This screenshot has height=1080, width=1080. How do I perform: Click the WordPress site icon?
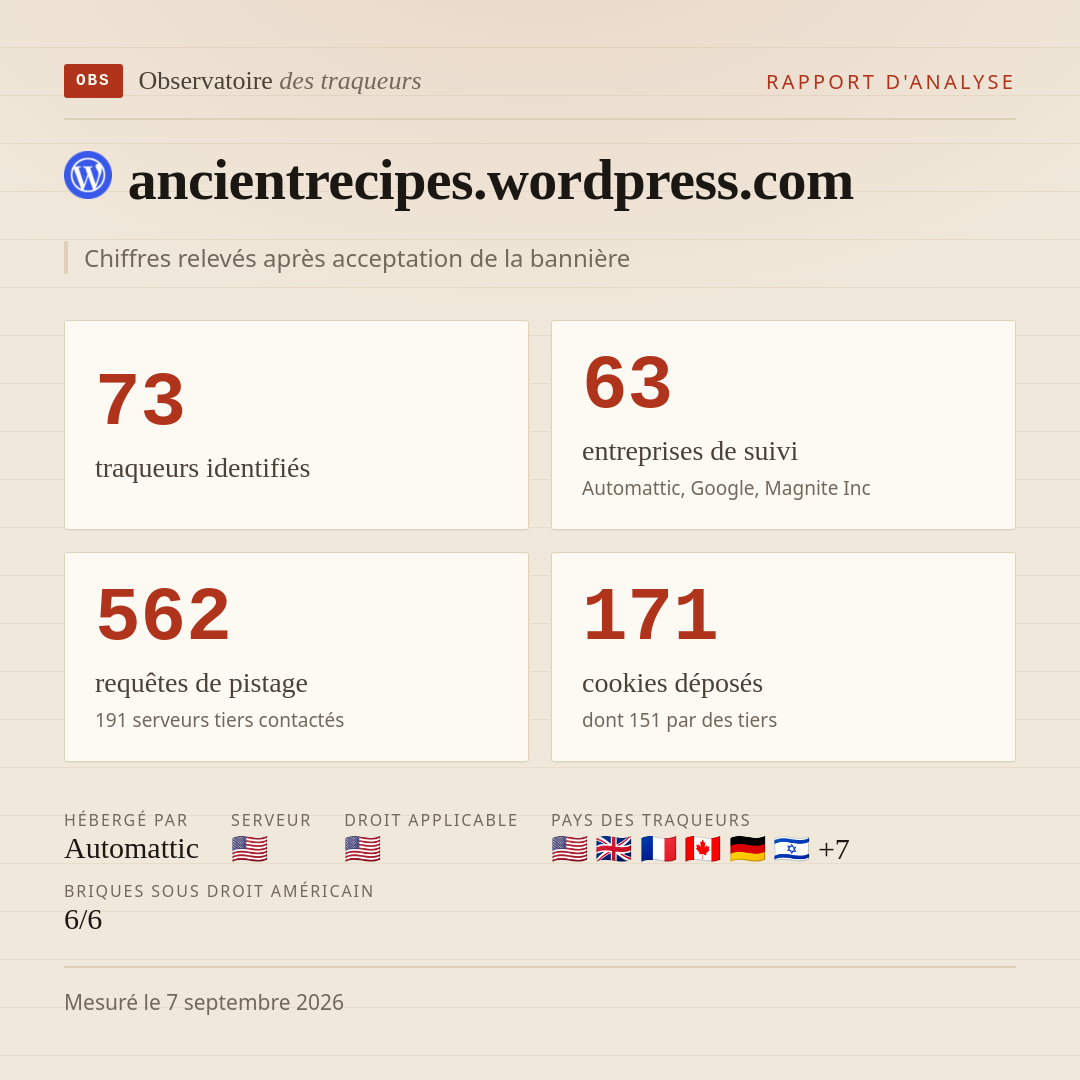click(x=88, y=175)
